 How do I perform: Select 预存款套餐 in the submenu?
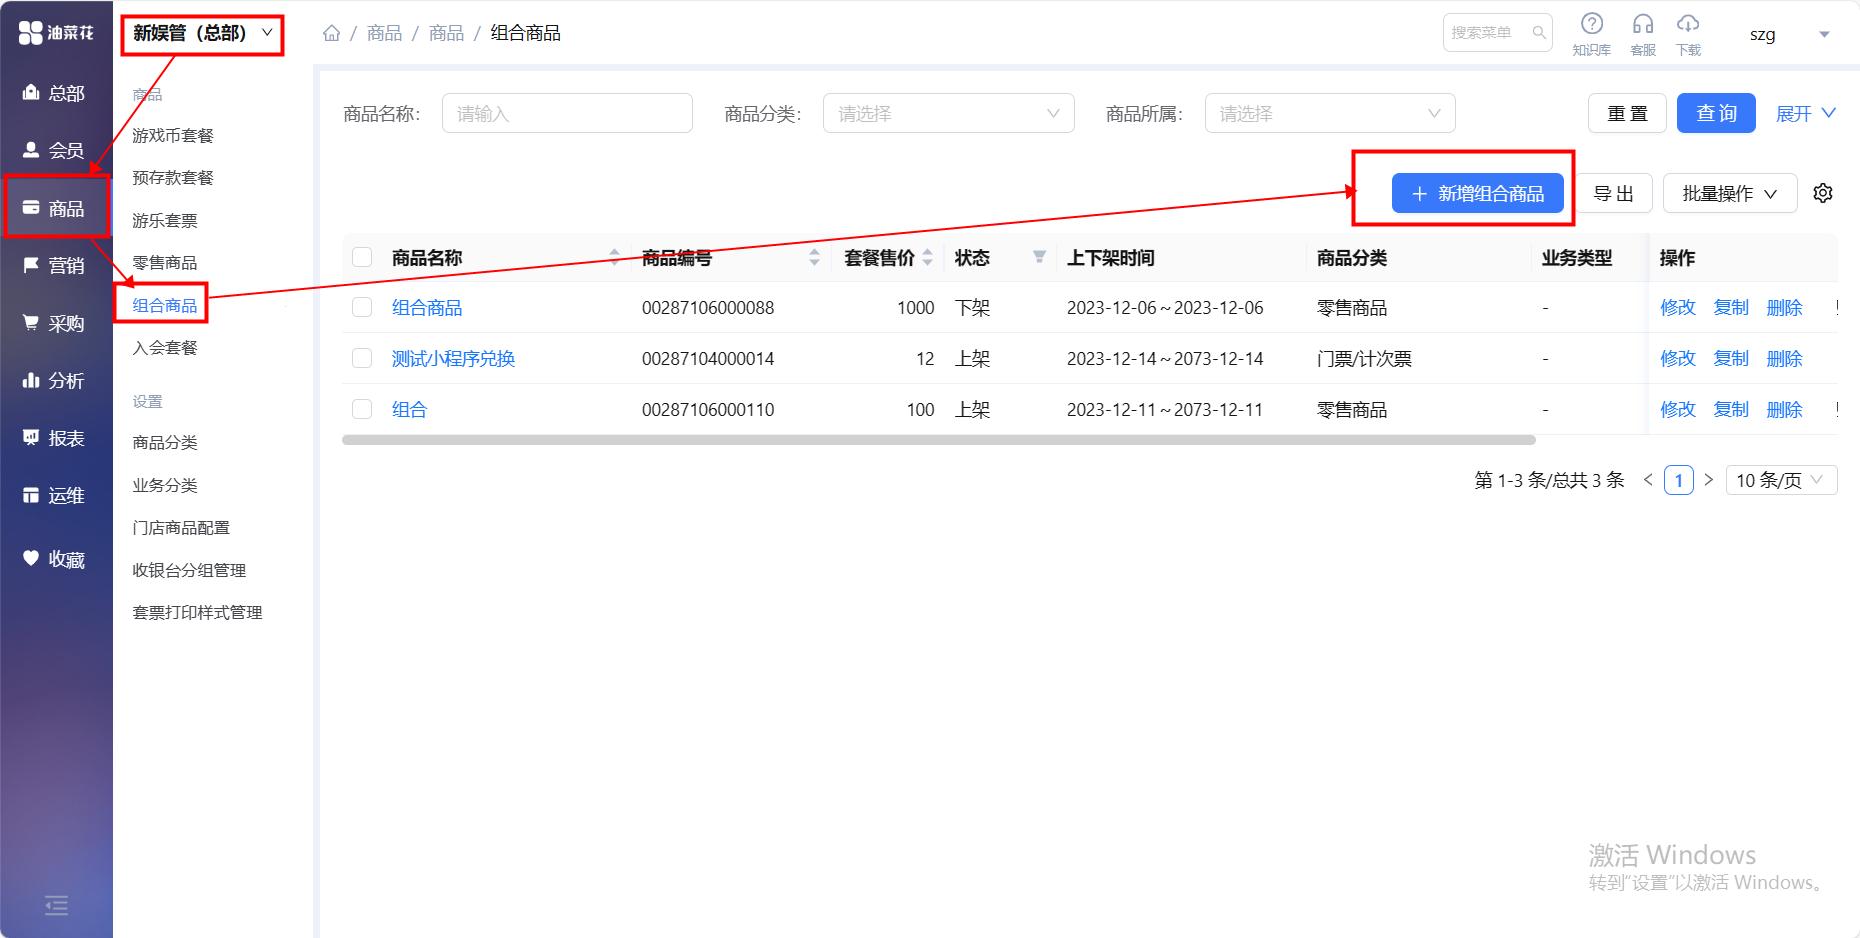tap(173, 178)
